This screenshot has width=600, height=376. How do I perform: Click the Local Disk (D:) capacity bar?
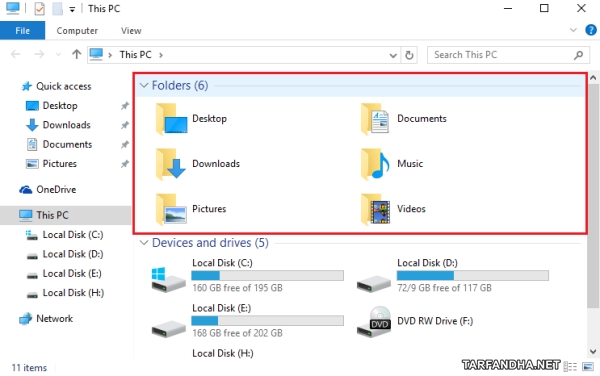(473, 275)
